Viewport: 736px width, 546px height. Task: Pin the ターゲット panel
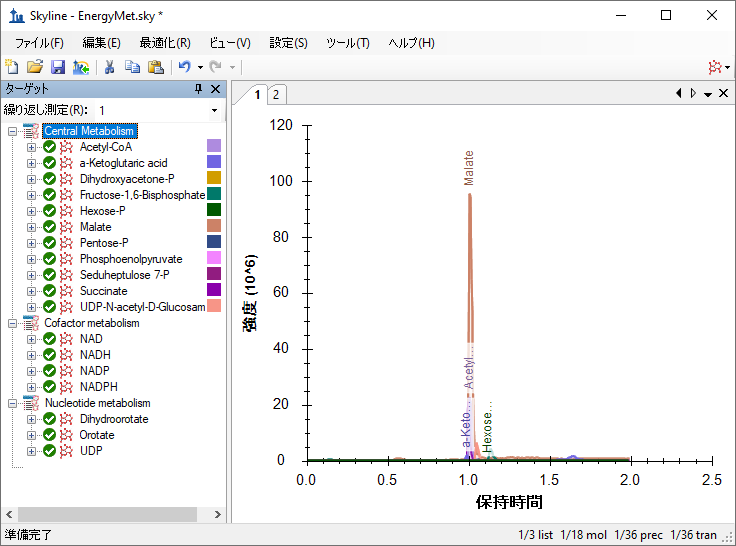tap(199, 89)
